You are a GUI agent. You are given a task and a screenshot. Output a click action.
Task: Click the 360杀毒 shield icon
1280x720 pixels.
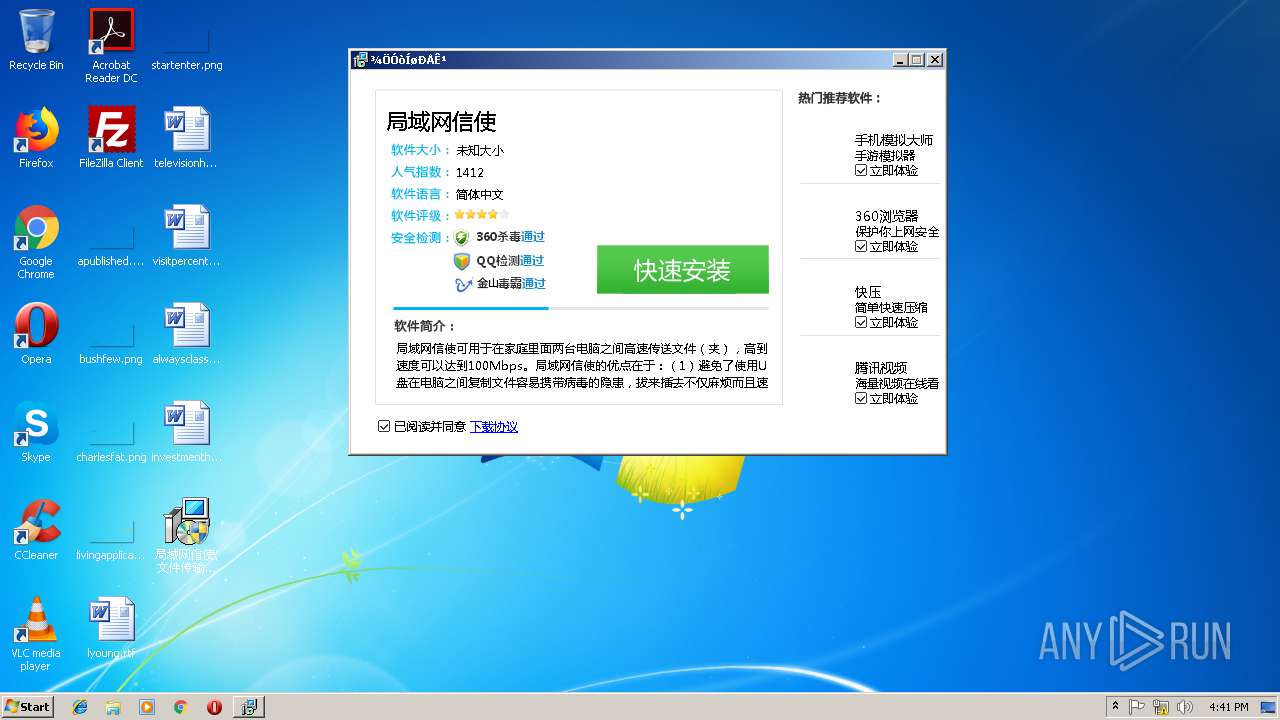point(461,238)
